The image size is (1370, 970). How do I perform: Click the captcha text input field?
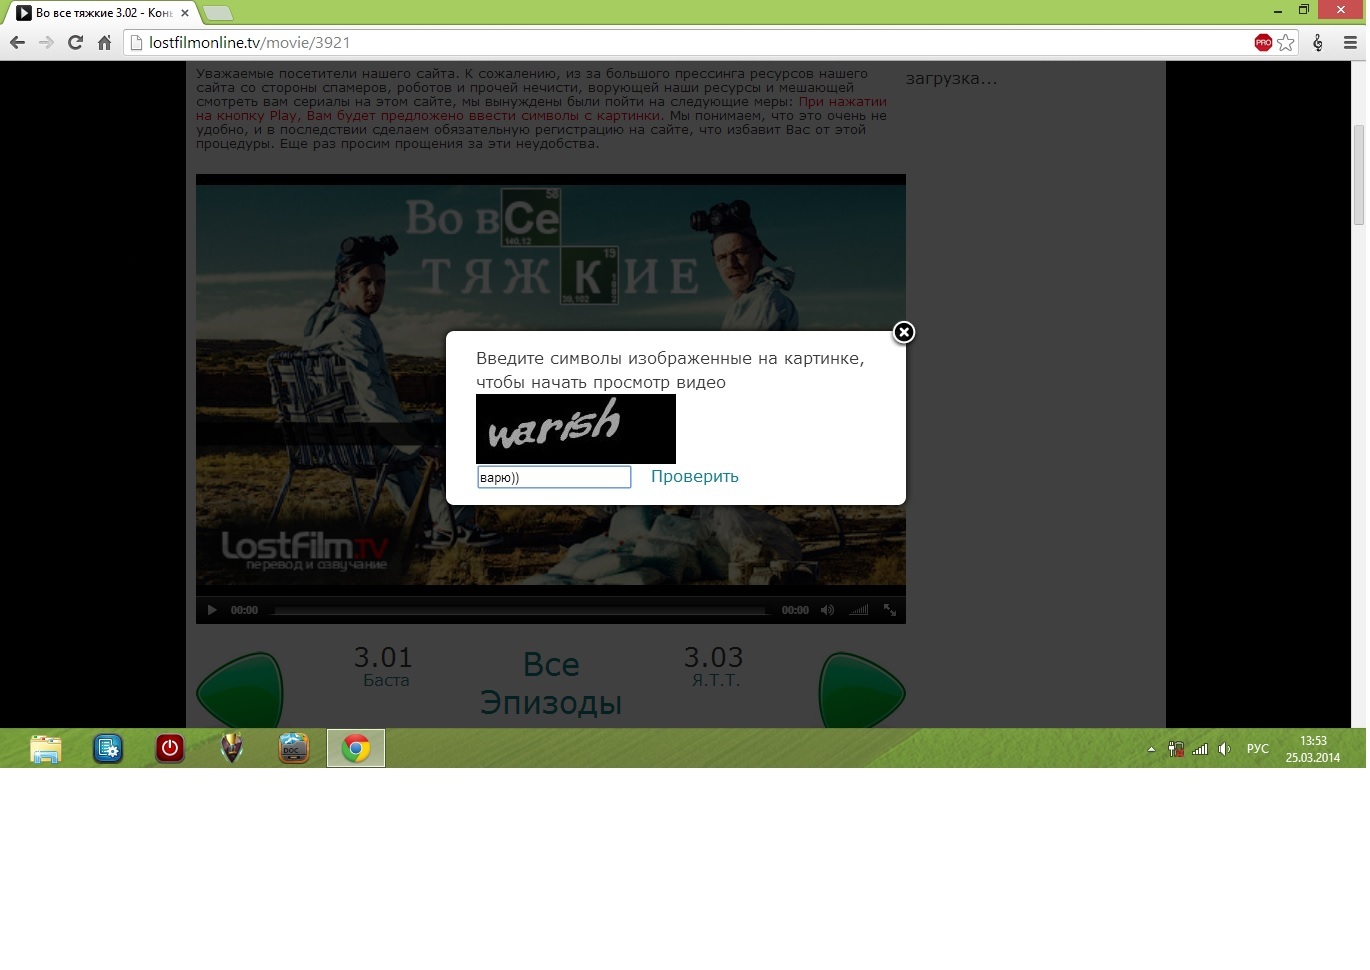(x=554, y=478)
